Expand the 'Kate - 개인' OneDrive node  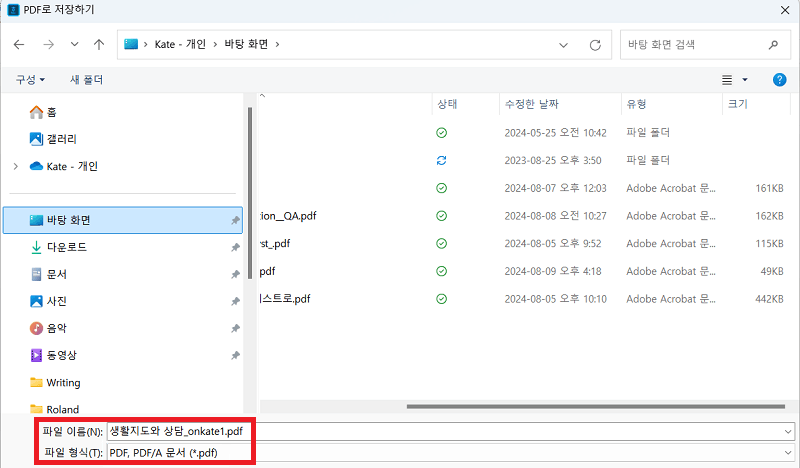pos(16,166)
